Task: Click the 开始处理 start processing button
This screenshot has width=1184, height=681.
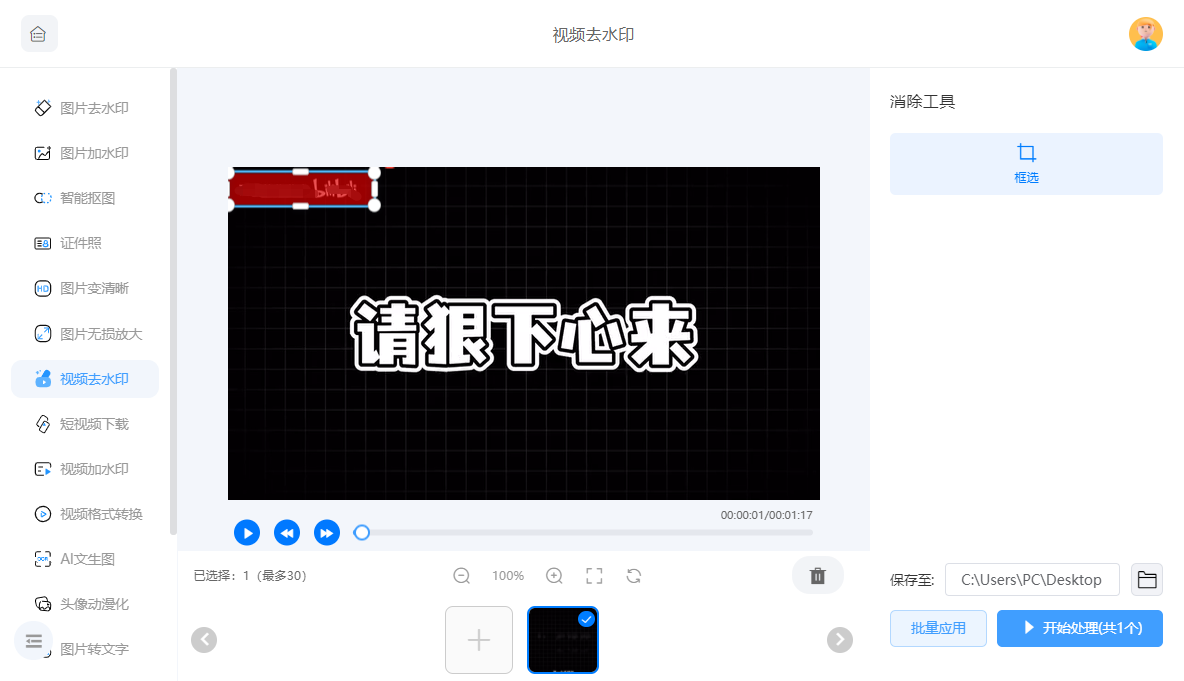Action: pyautogui.click(x=1079, y=628)
